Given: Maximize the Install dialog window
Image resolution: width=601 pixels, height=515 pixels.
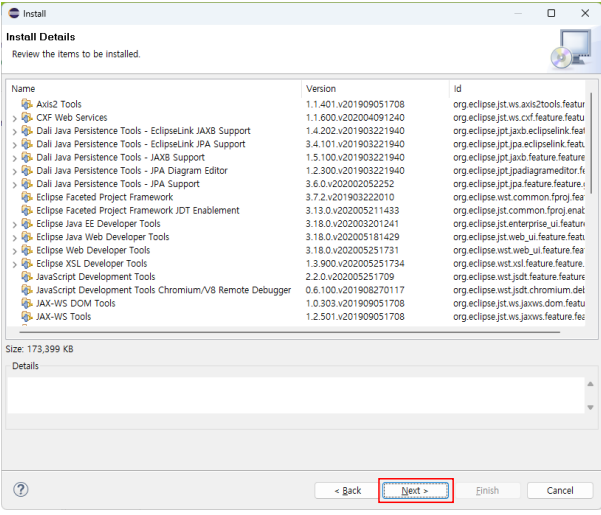Looking at the screenshot, I should tap(551, 13).
